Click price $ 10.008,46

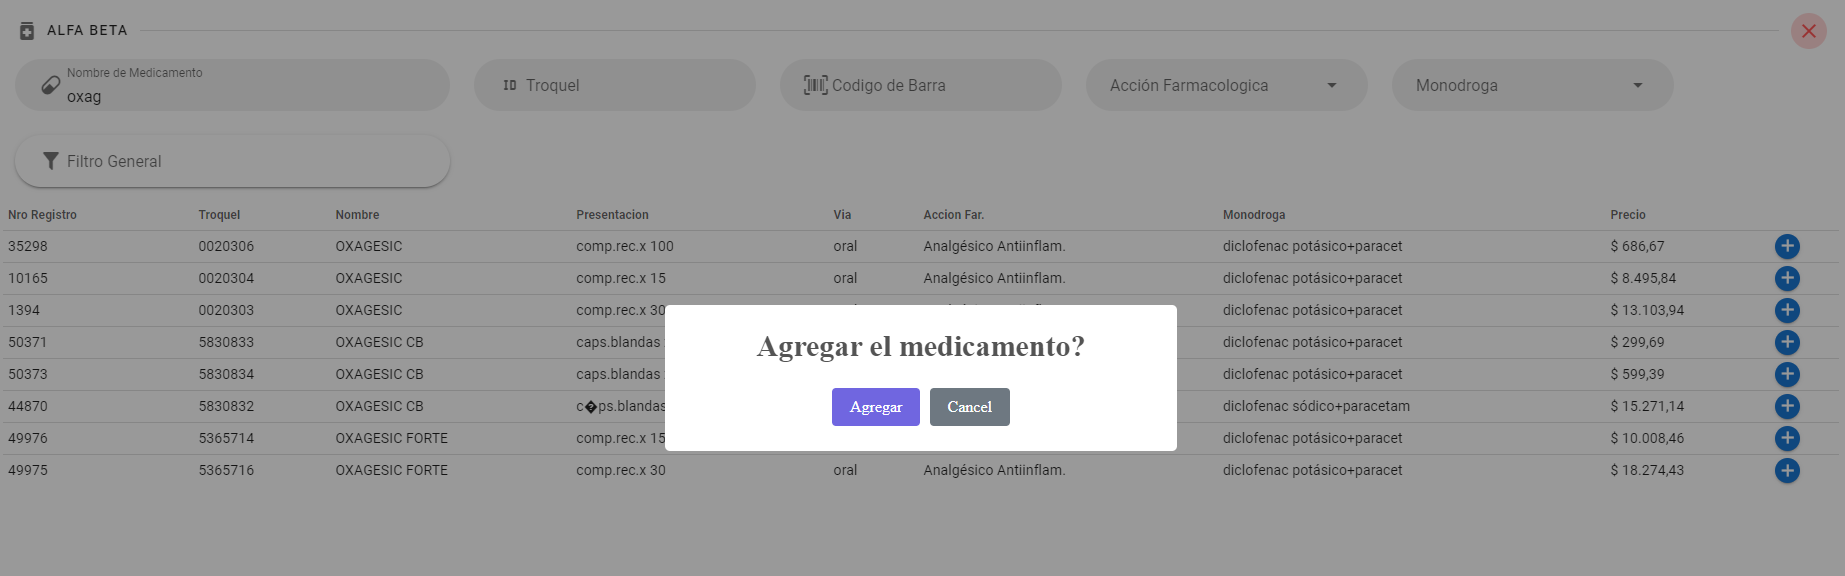point(1647,438)
